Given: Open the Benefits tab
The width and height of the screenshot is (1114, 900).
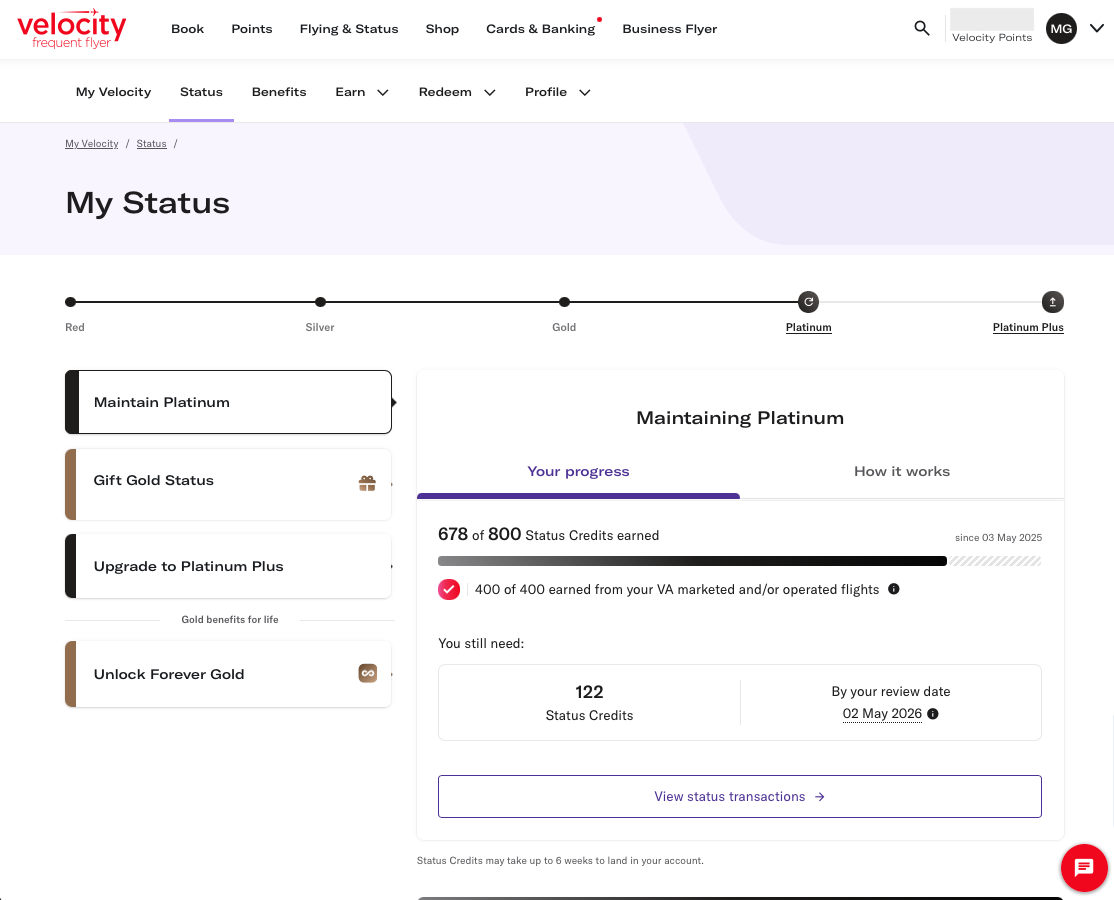Looking at the screenshot, I should click(278, 92).
